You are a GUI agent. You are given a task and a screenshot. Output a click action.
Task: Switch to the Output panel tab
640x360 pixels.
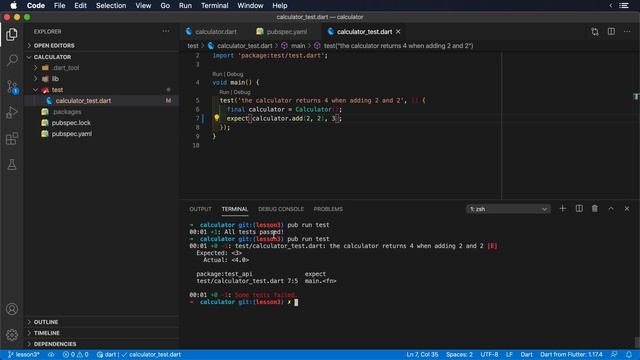pyautogui.click(x=200, y=209)
